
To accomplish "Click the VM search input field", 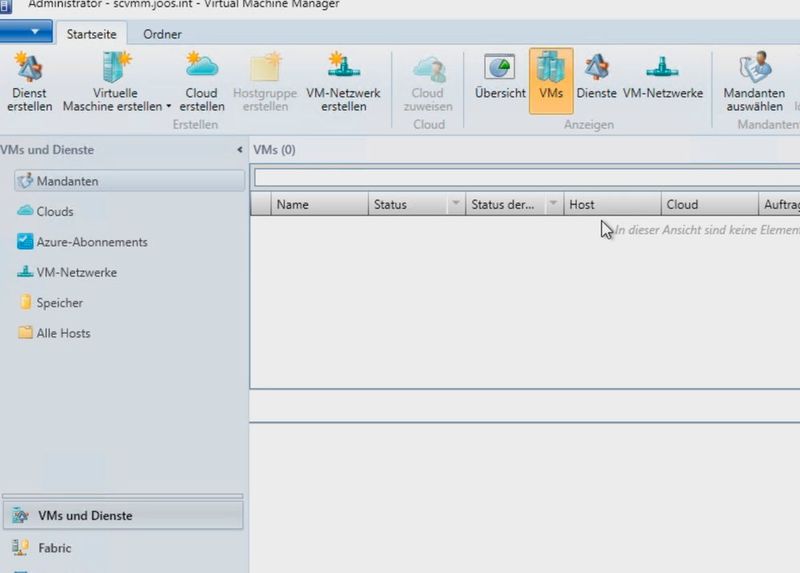I will pyautogui.click(x=525, y=178).
